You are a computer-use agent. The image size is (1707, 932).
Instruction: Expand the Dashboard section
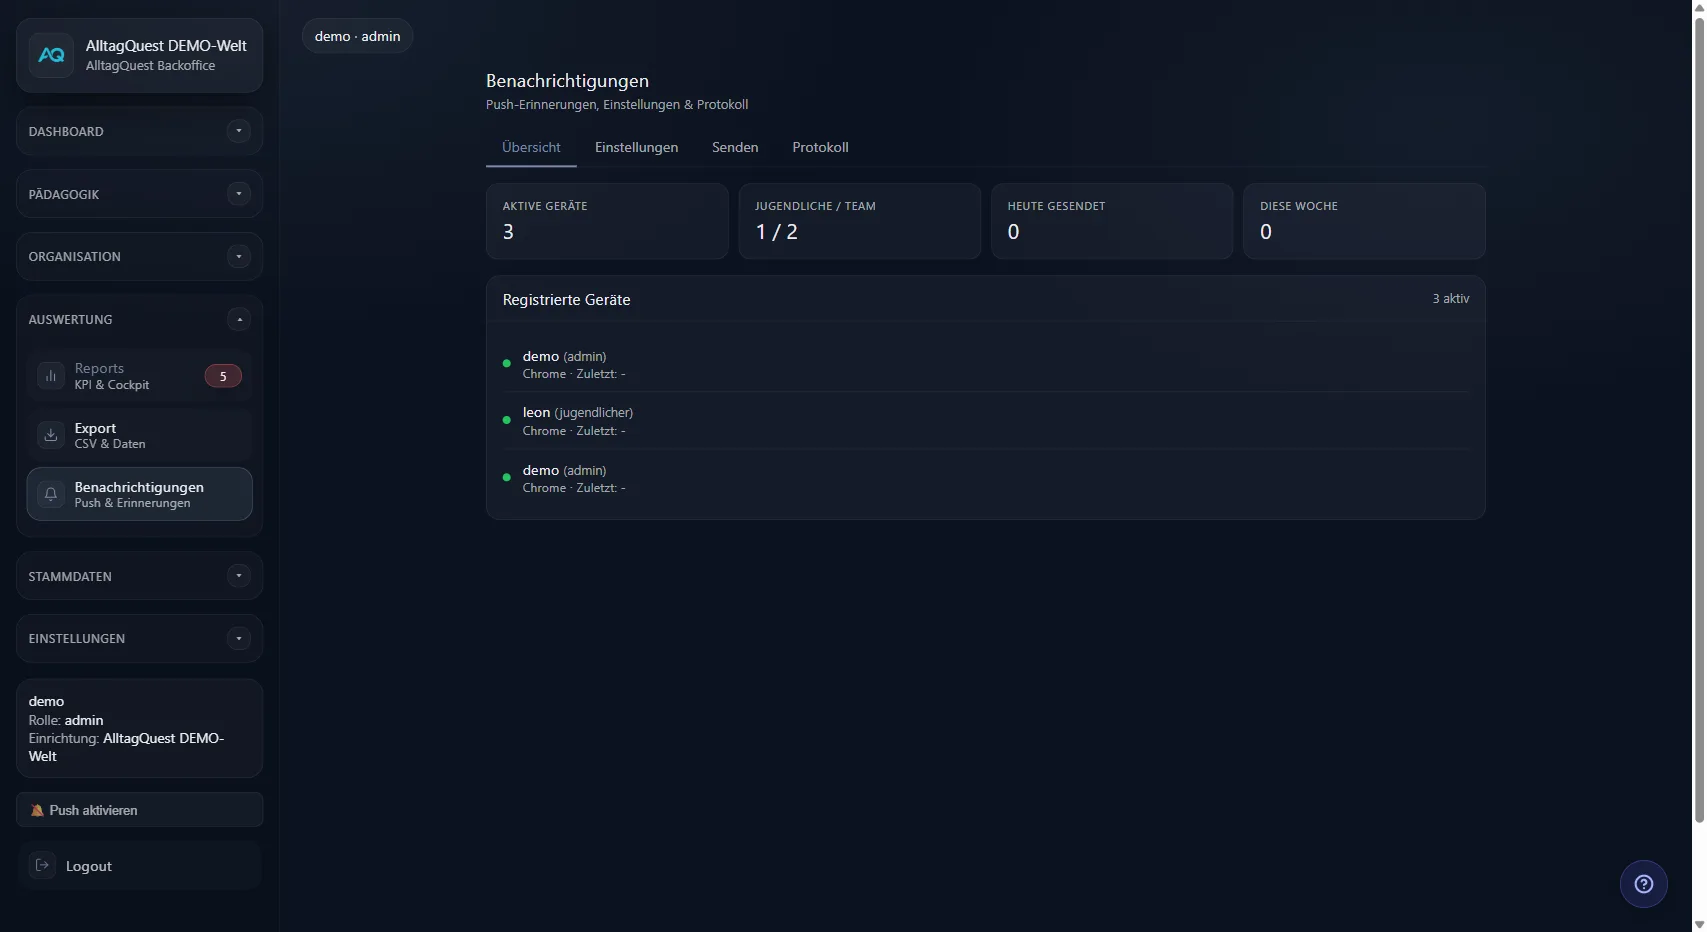238,131
